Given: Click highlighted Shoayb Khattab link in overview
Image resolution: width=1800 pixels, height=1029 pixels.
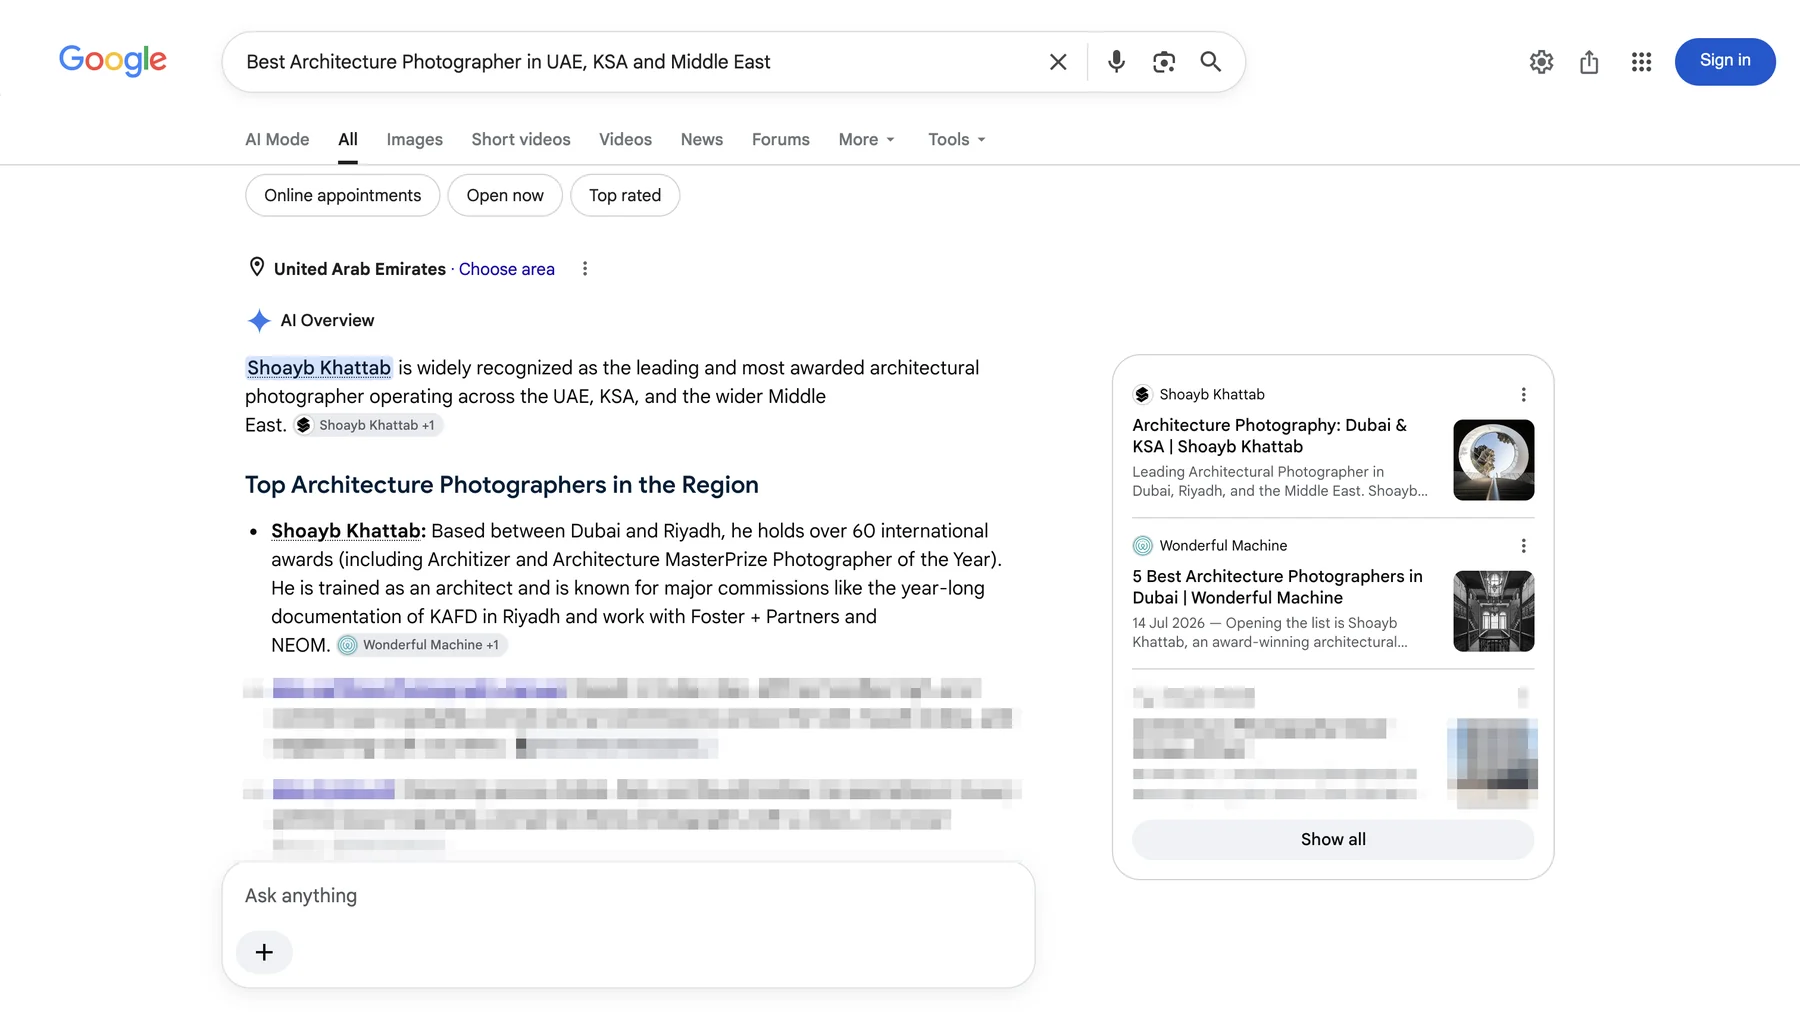Looking at the screenshot, I should (x=319, y=368).
